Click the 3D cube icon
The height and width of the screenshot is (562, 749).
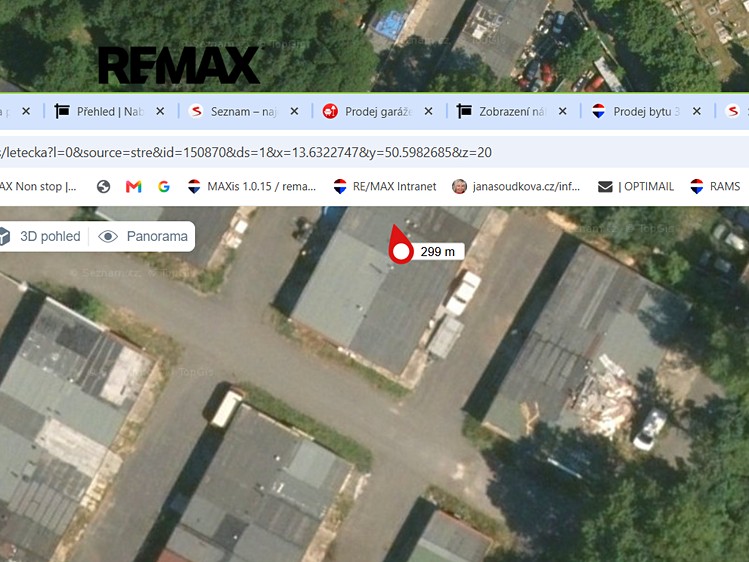click(x=4, y=236)
